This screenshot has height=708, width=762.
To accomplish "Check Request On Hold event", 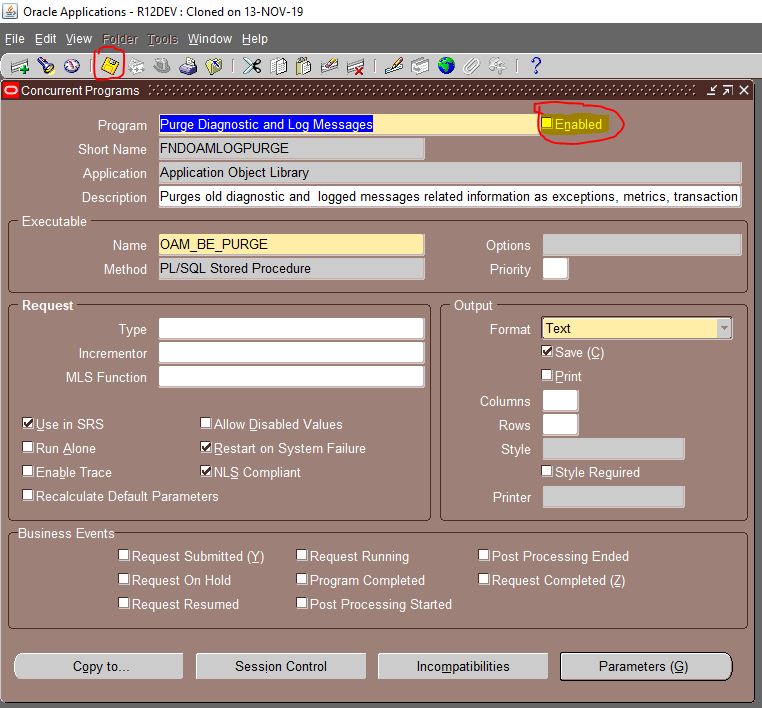I will coord(124,579).
